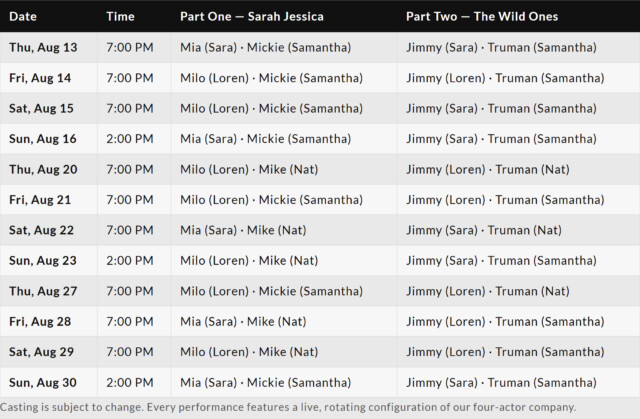Click the Casting is subject to change note

click(288, 407)
